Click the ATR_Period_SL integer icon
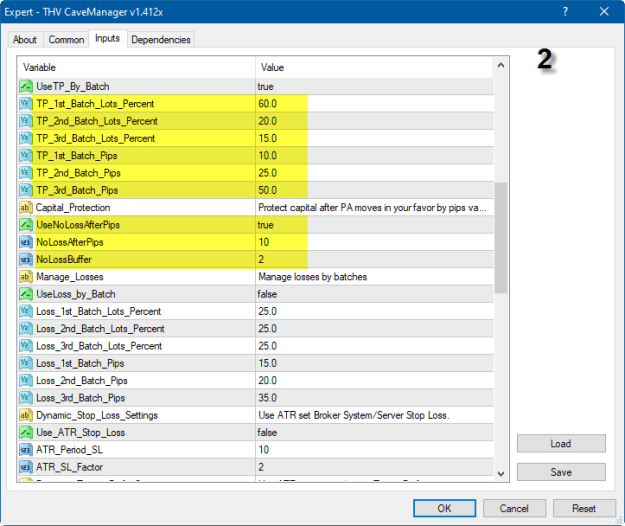 pos(26,450)
